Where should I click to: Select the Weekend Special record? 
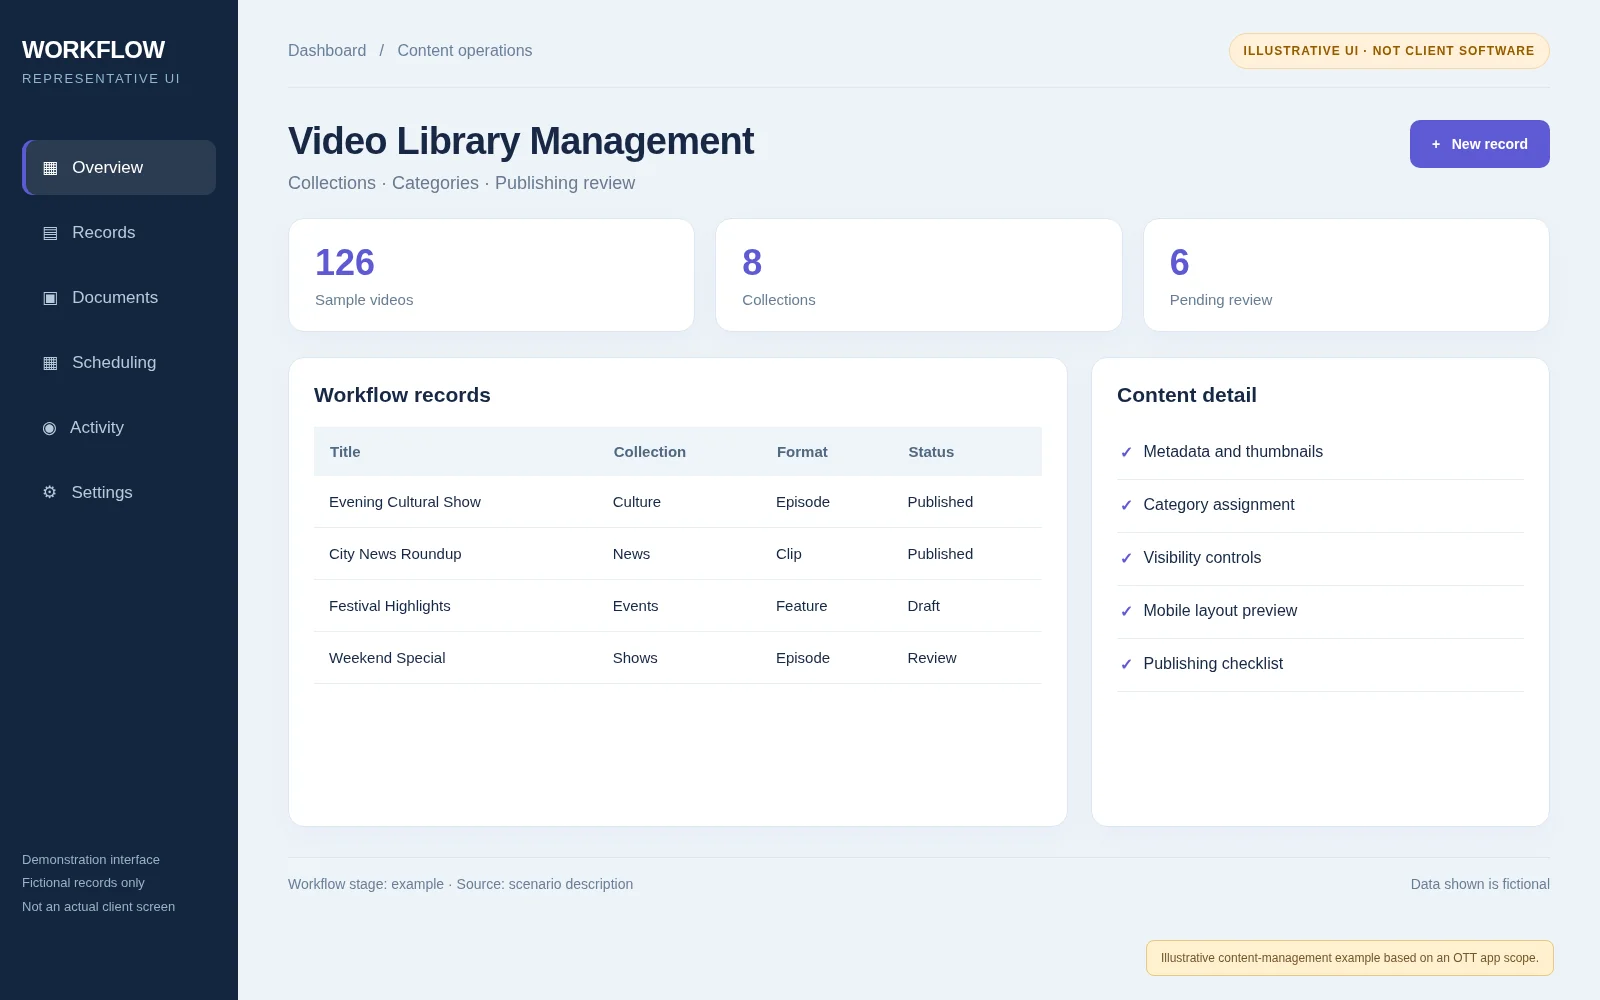click(678, 658)
